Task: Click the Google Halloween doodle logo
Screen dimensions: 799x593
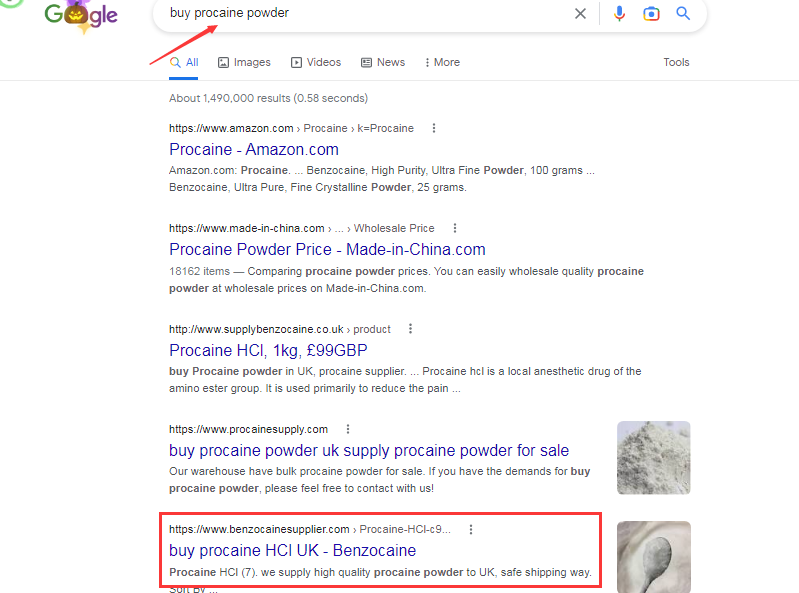Action: coord(81,15)
